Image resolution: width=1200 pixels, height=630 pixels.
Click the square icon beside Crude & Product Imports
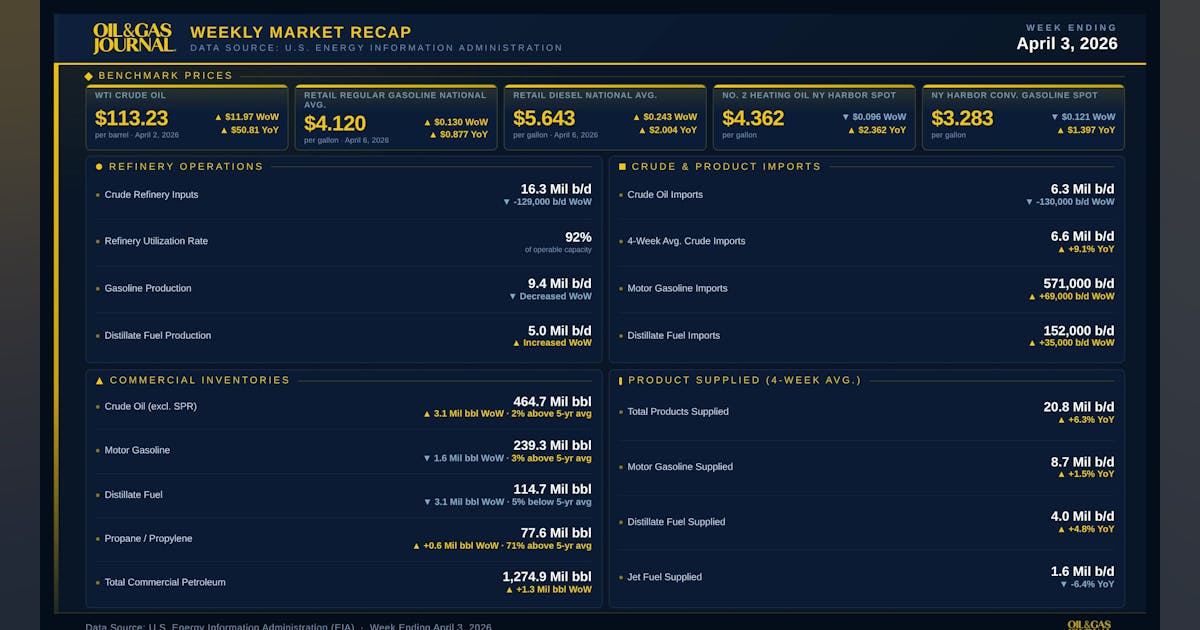(x=622, y=167)
